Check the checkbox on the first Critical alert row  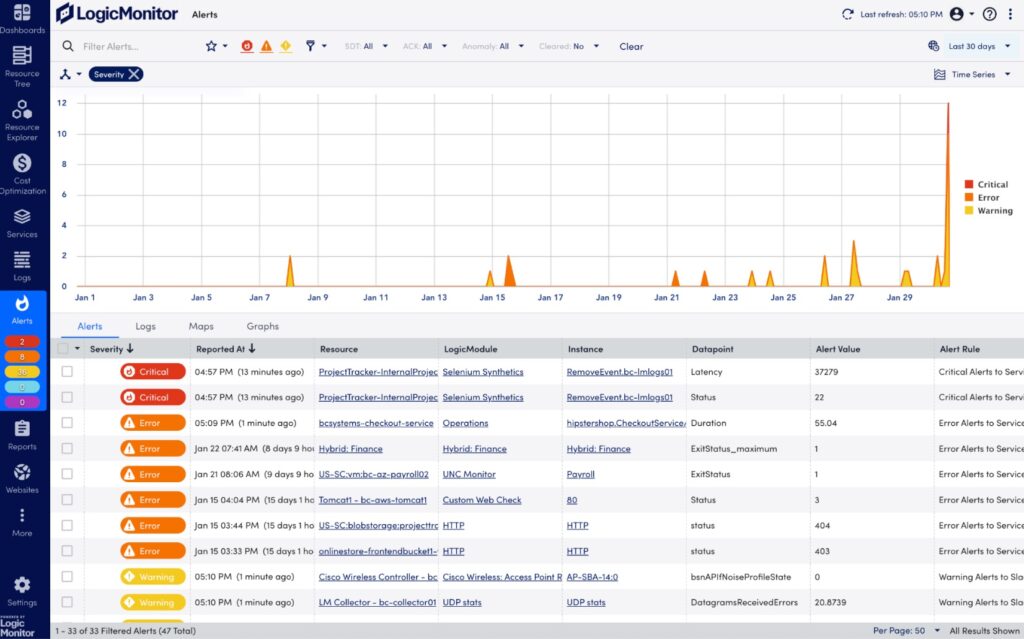coord(68,371)
